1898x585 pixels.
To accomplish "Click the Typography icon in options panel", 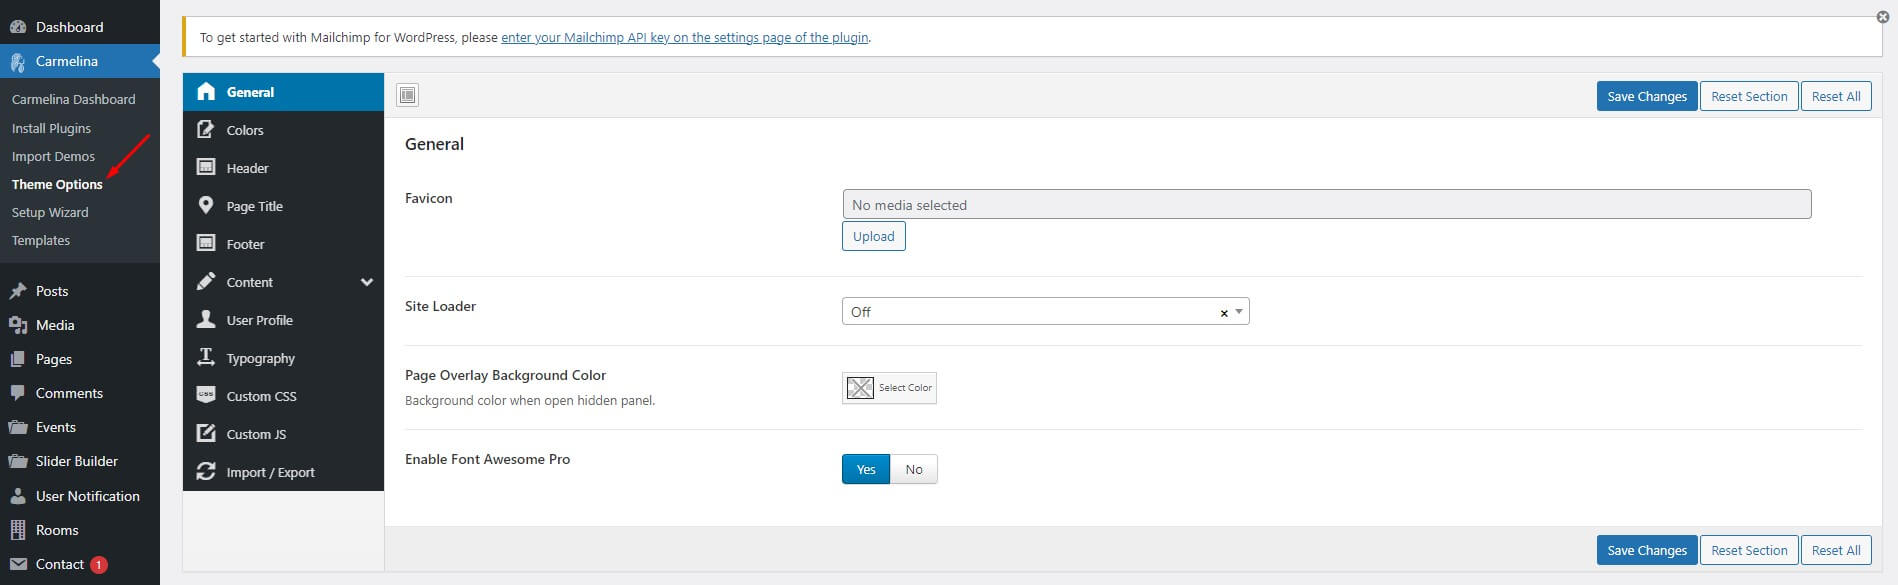I will (206, 357).
